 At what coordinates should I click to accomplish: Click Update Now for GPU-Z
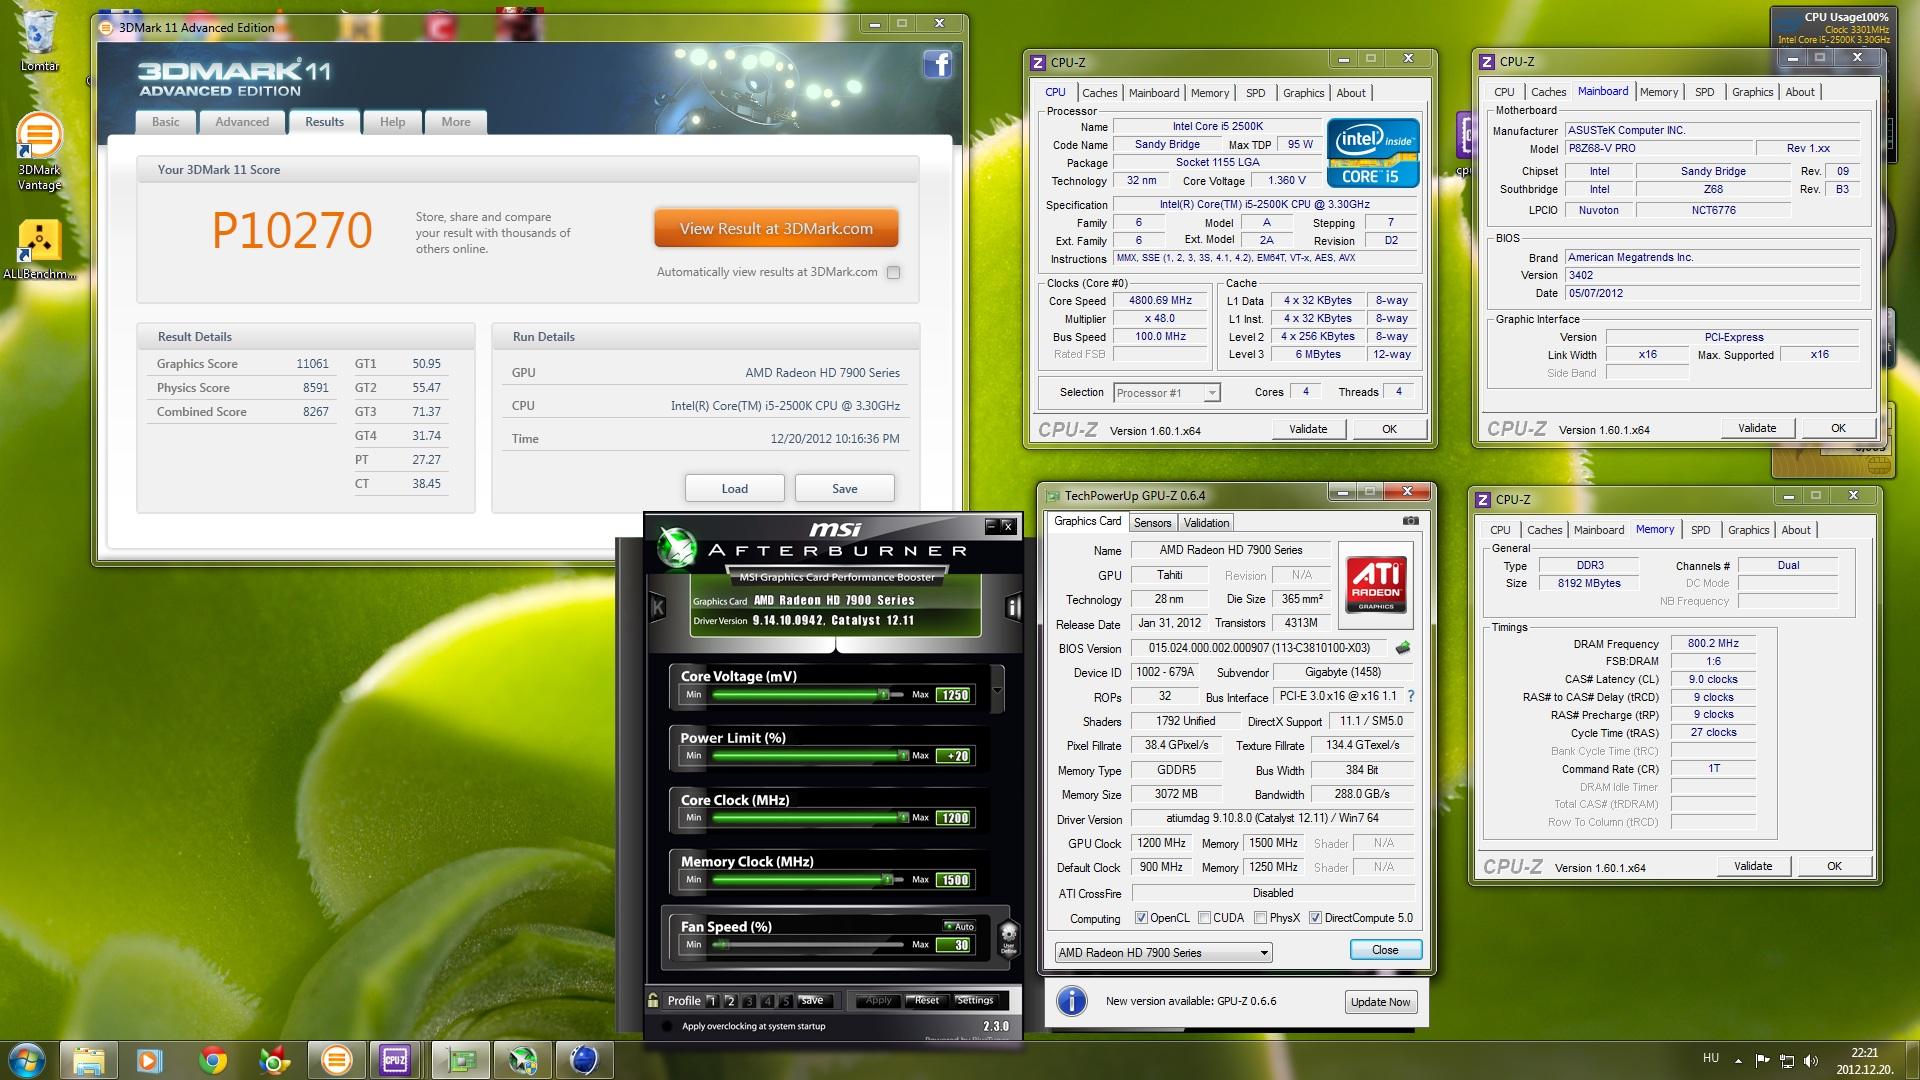(1380, 1002)
